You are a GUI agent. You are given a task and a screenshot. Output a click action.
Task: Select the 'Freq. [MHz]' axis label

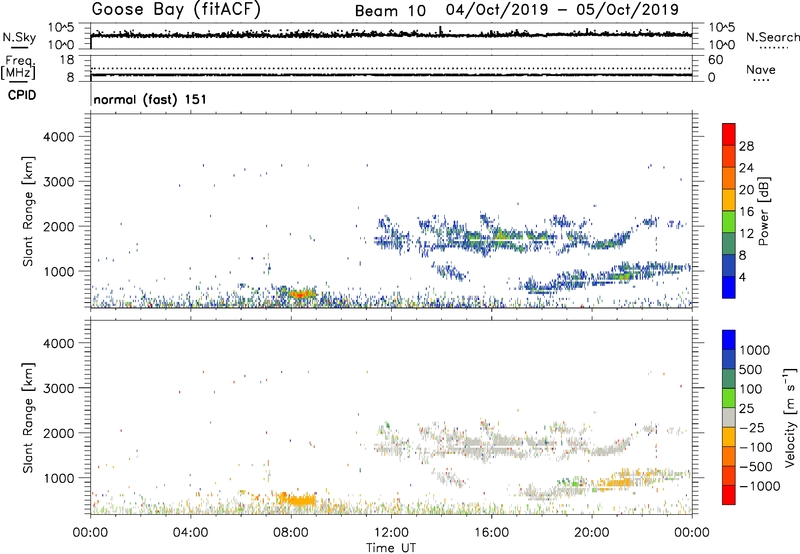click(18, 67)
